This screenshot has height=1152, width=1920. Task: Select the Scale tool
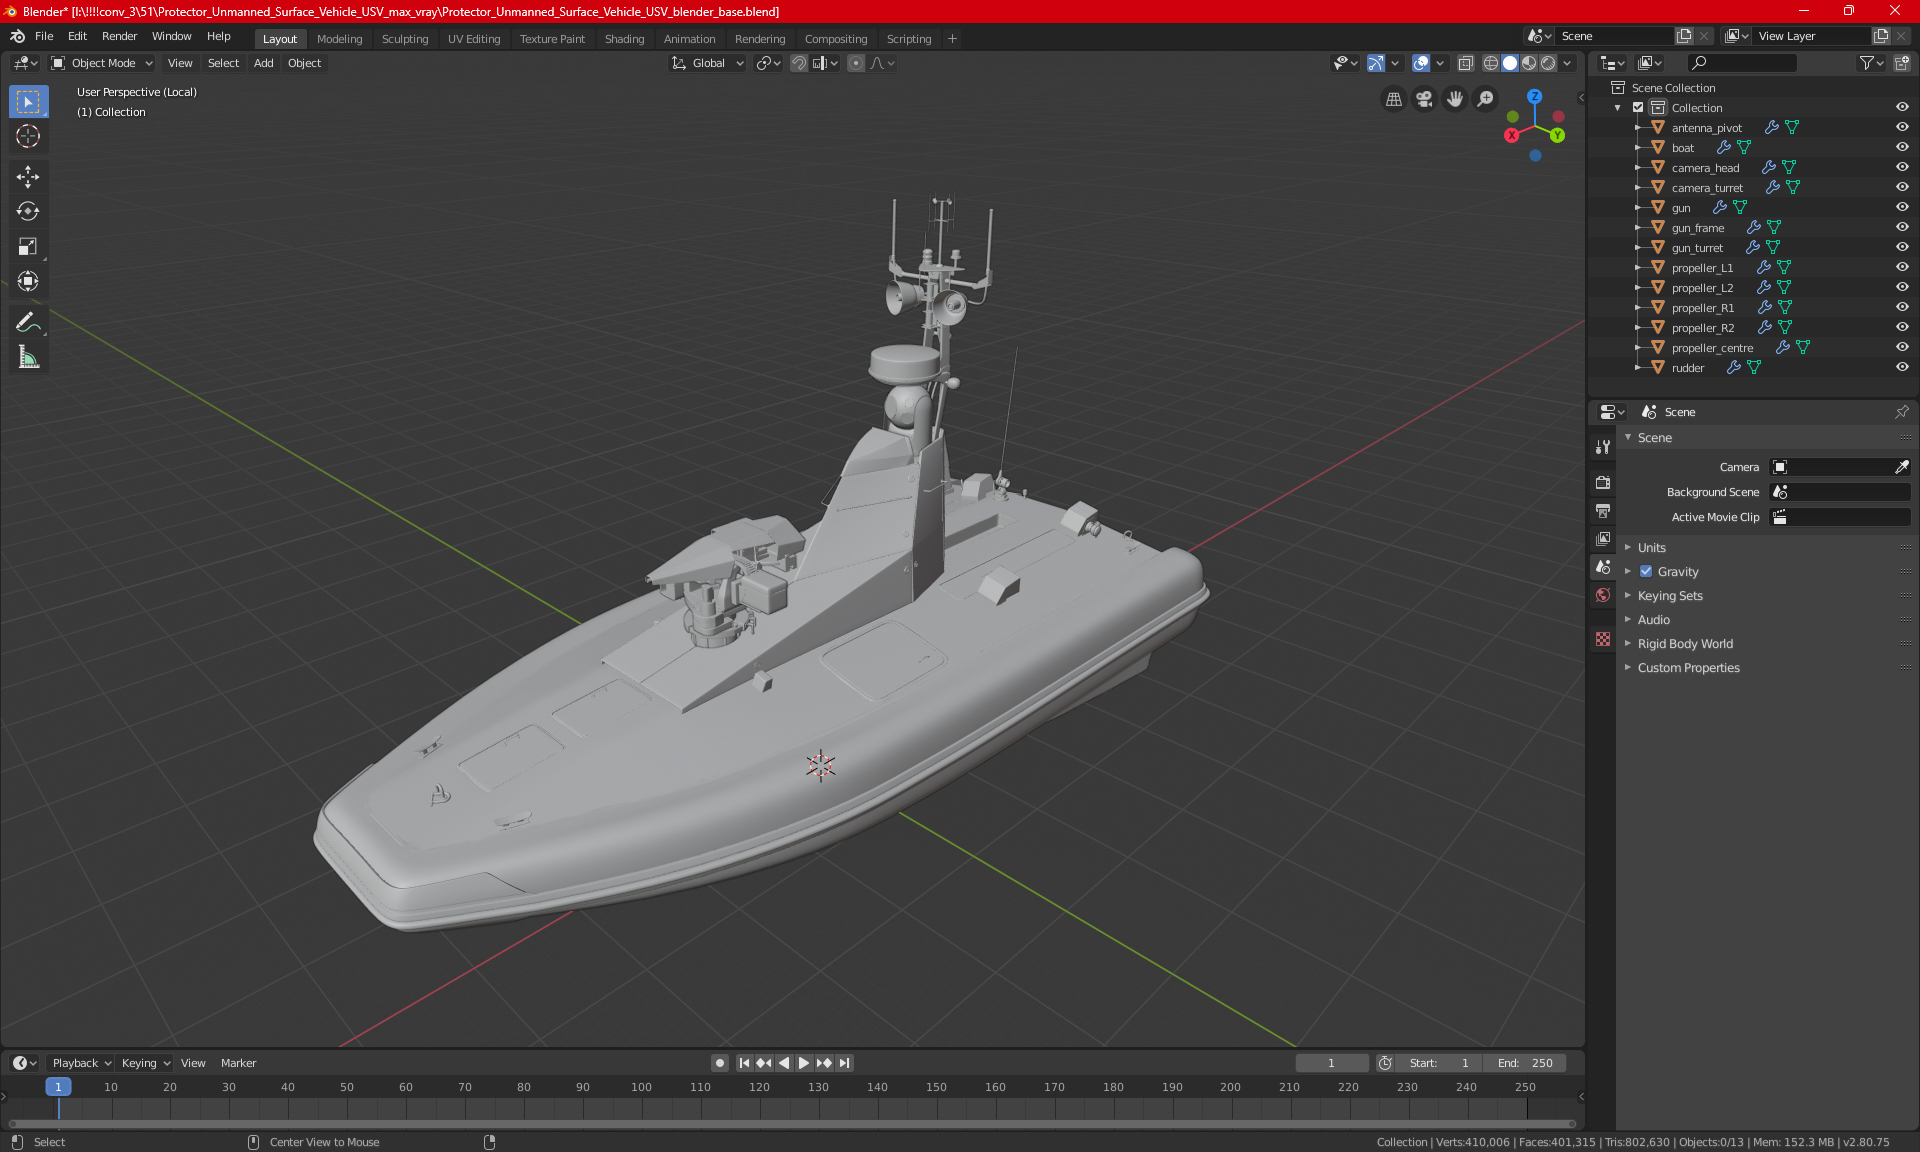pos(28,246)
